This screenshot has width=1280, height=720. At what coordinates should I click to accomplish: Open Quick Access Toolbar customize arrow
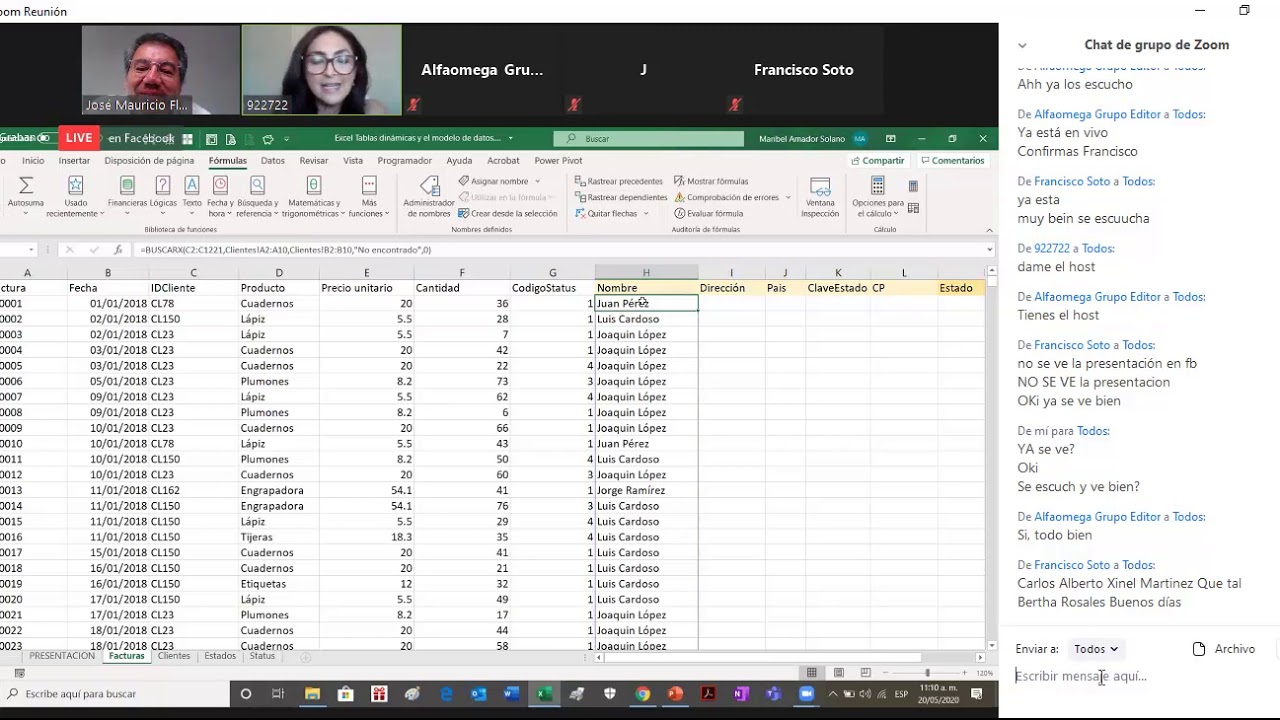click(x=286, y=139)
